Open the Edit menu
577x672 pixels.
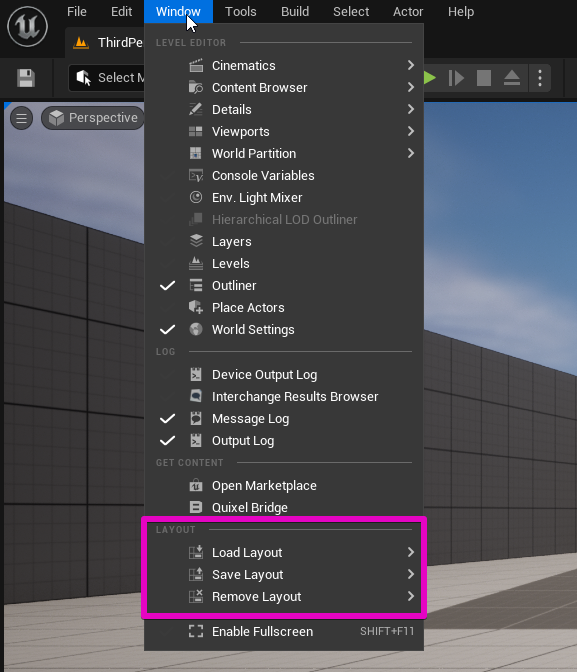pyautogui.click(x=121, y=12)
